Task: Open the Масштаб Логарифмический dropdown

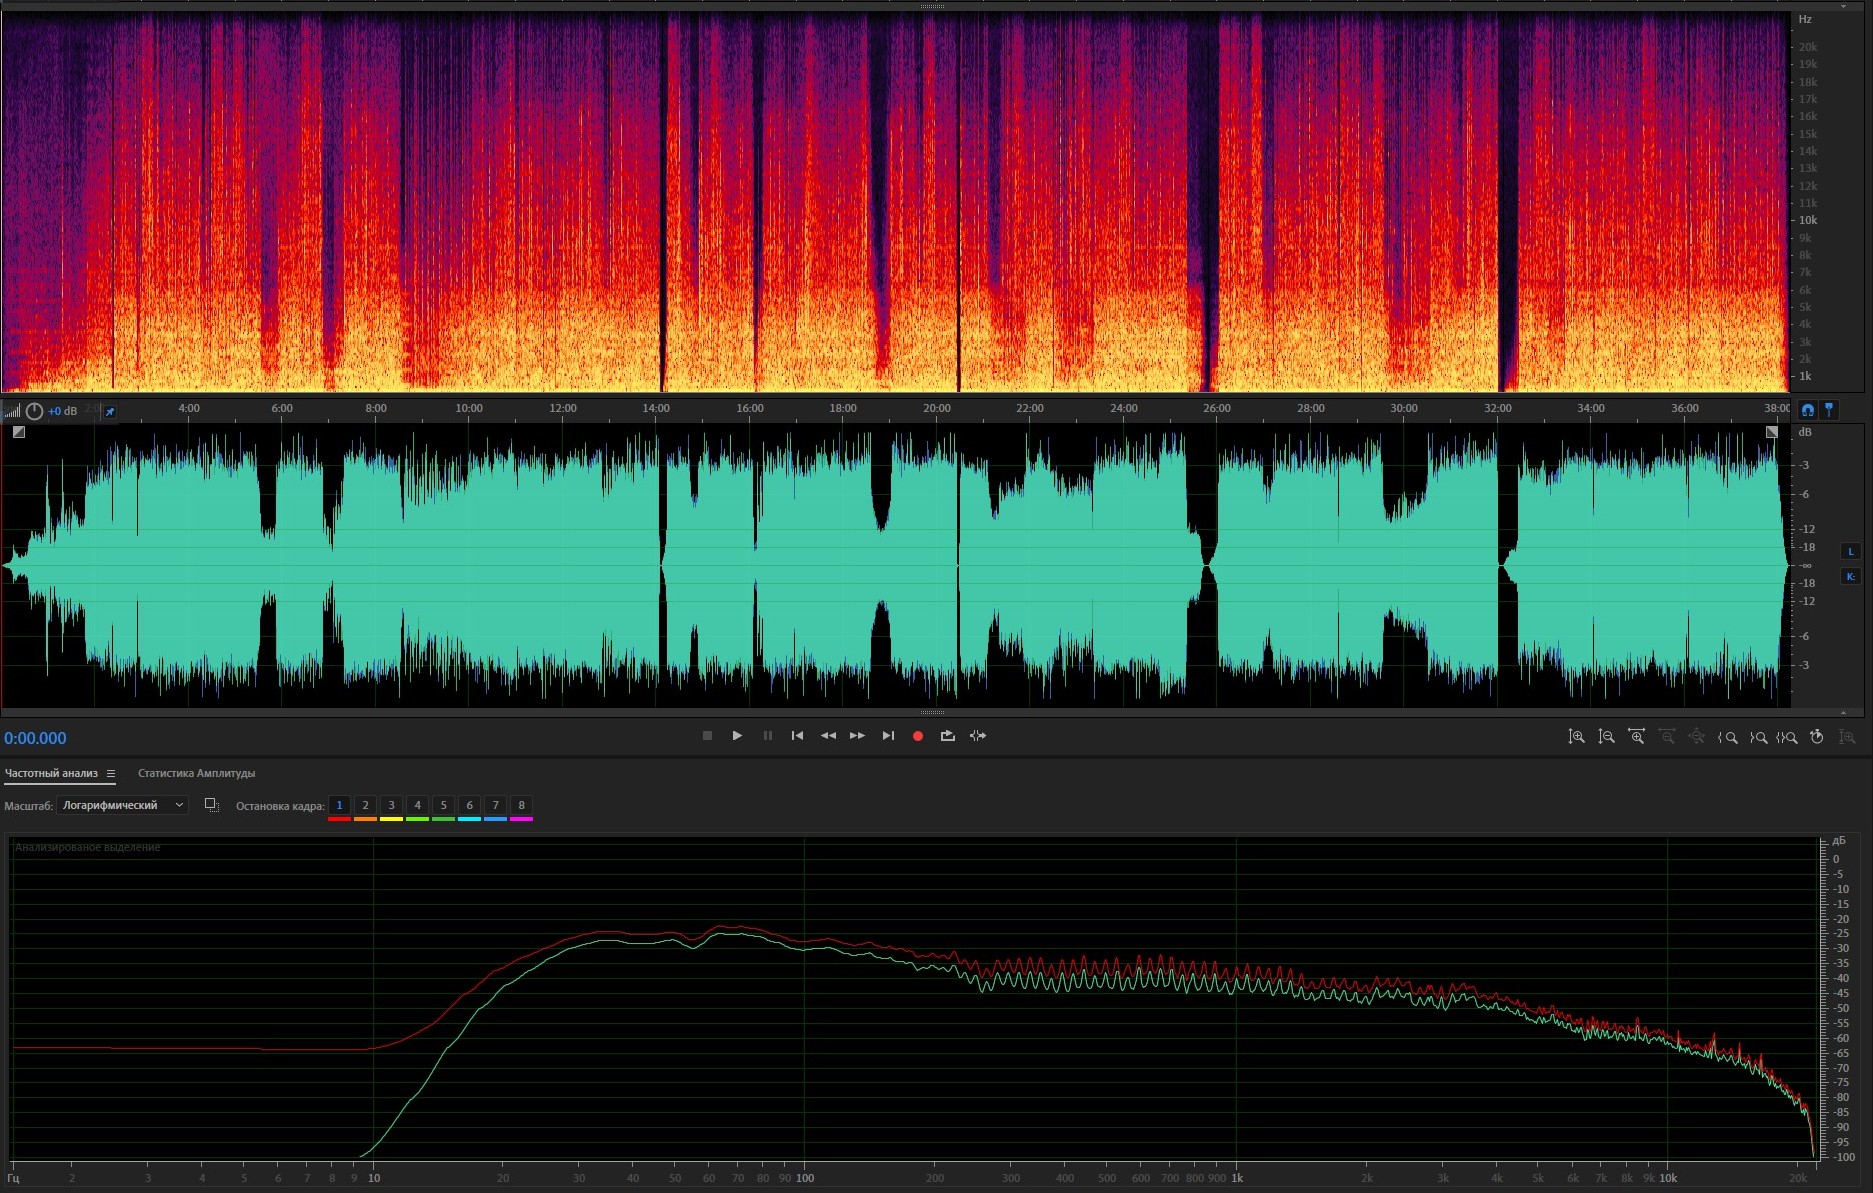Action: pyautogui.click(x=122, y=805)
